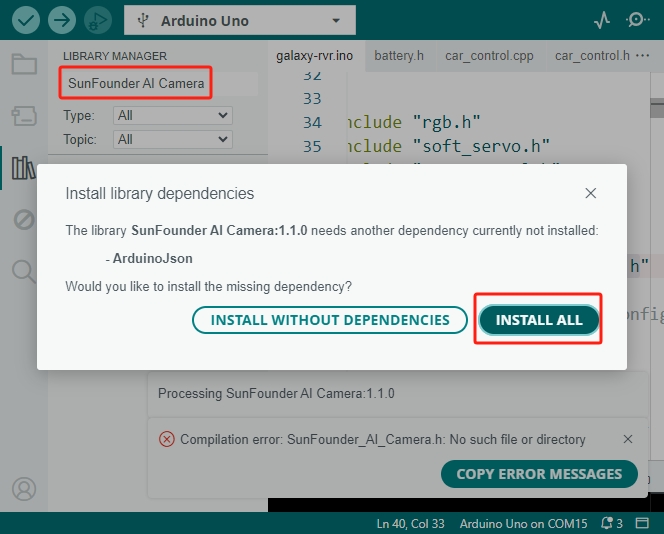Click line number 35 in the editor
Image resolution: width=664 pixels, height=534 pixels.
(312, 146)
